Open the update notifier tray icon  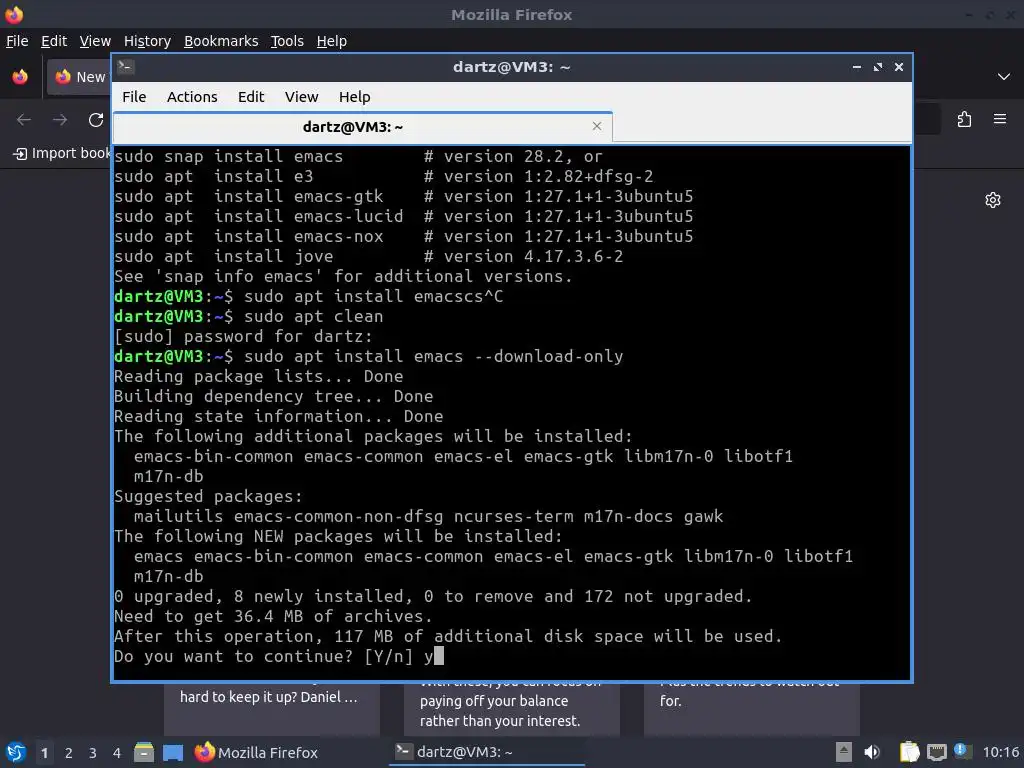[962, 751]
